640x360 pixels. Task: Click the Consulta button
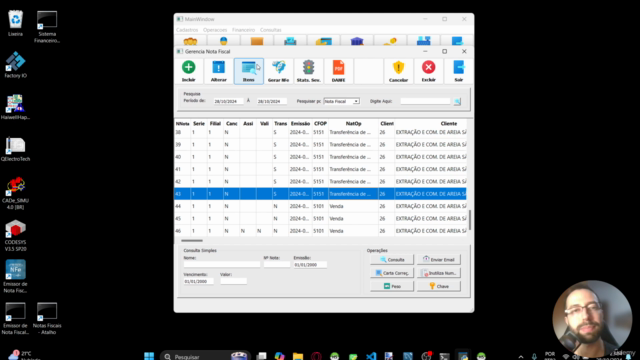click(392, 260)
